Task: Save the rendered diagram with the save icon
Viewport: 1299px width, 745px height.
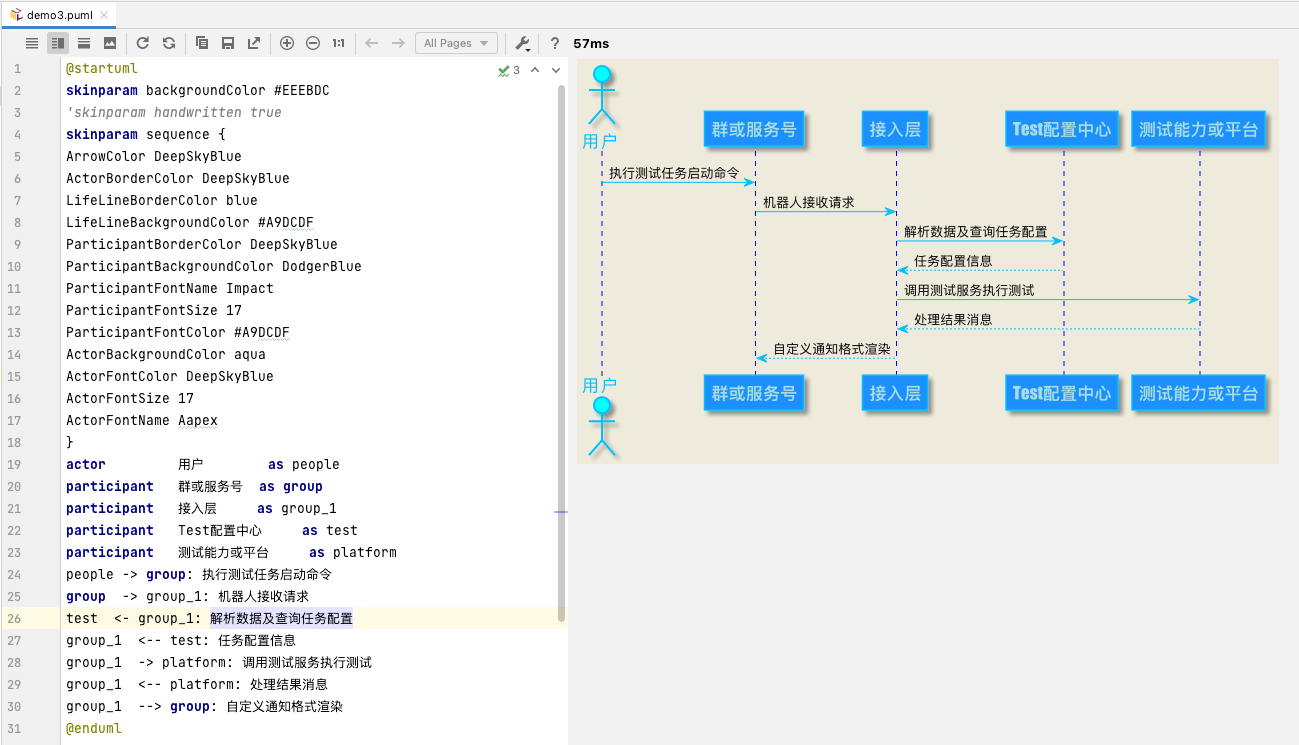Action: pyautogui.click(x=227, y=43)
